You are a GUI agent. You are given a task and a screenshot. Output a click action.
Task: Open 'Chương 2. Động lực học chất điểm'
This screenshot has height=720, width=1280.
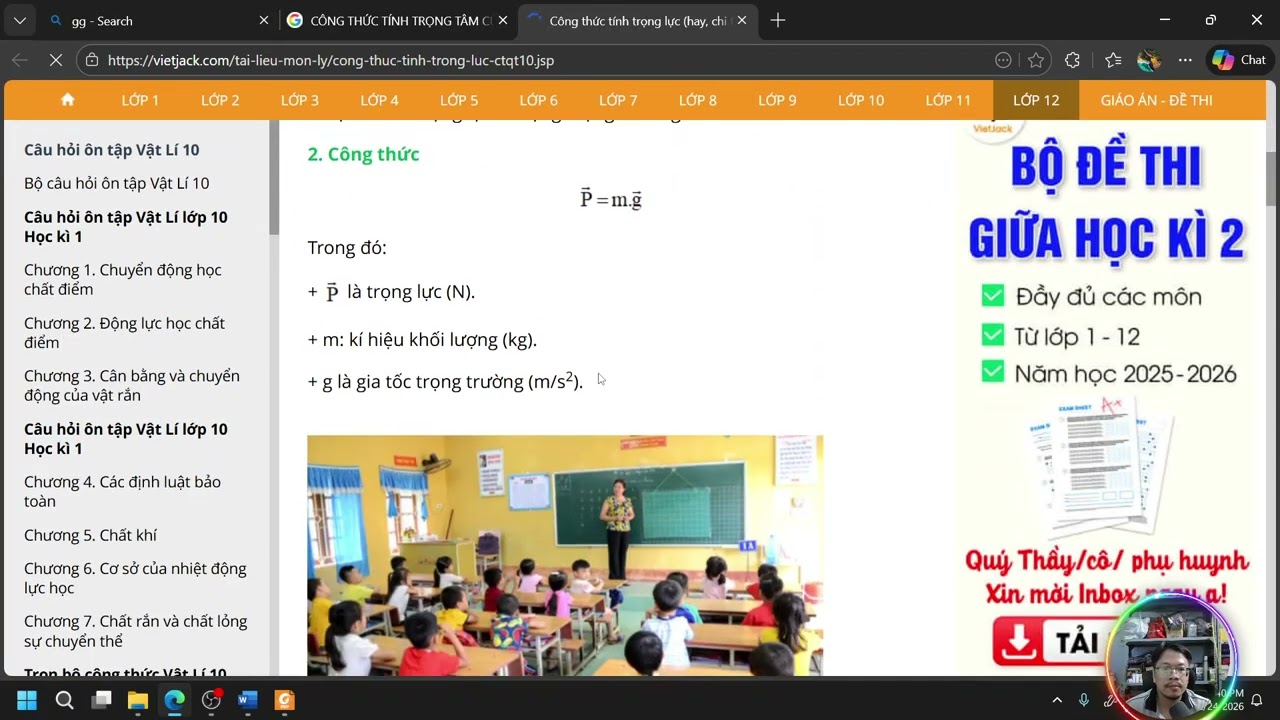[x=124, y=332]
